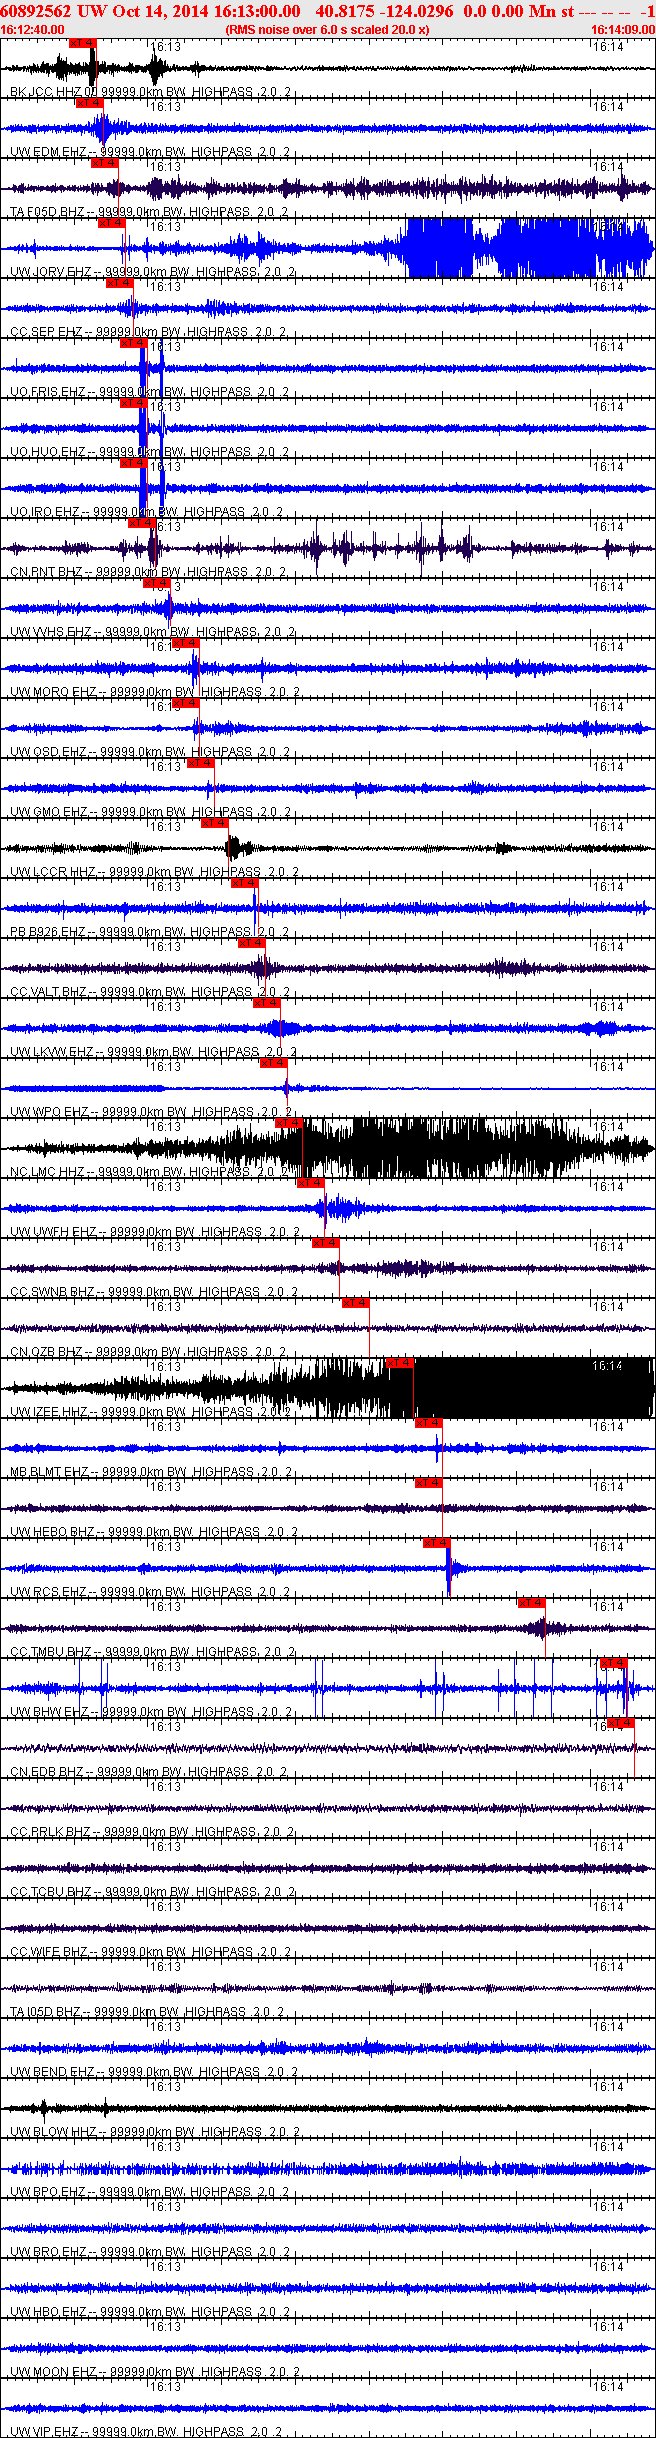Screen dimensions: 656x2438
Task: Click the pick marker on UW.MORO trace
Action: coord(186,643)
